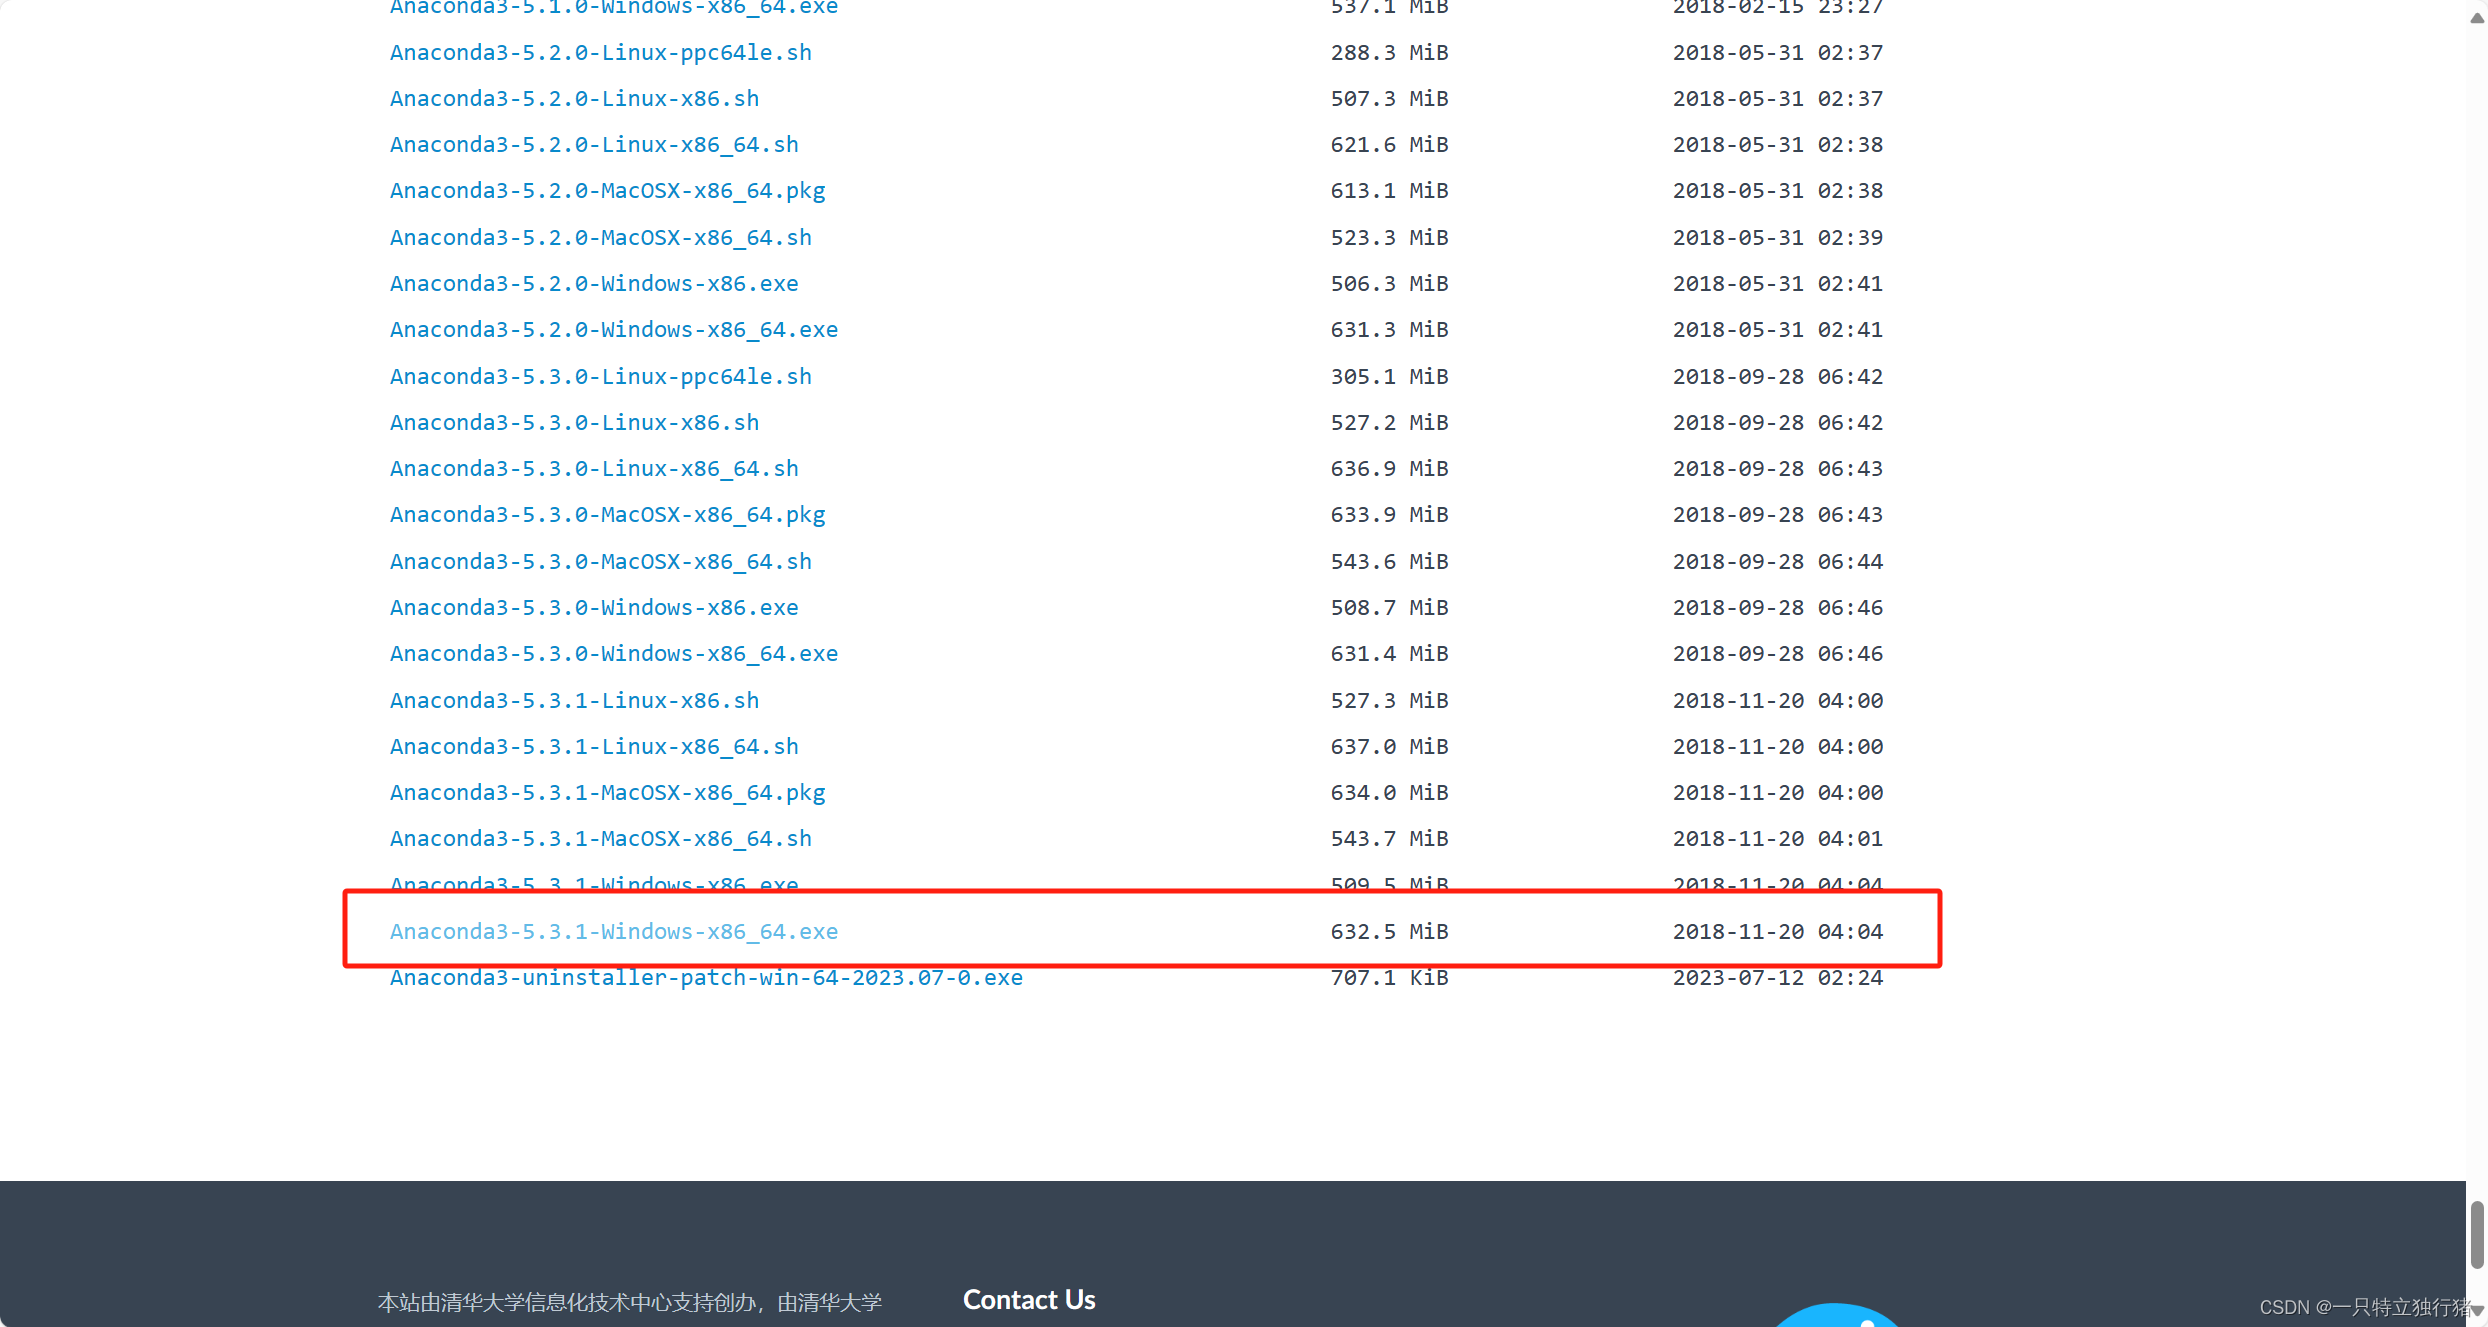Viewport: 2488px width, 1327px height.
Task: Open Anaconda3-5.3.1-MacOSX-x86_64.sh link
Action: point(600,838)
